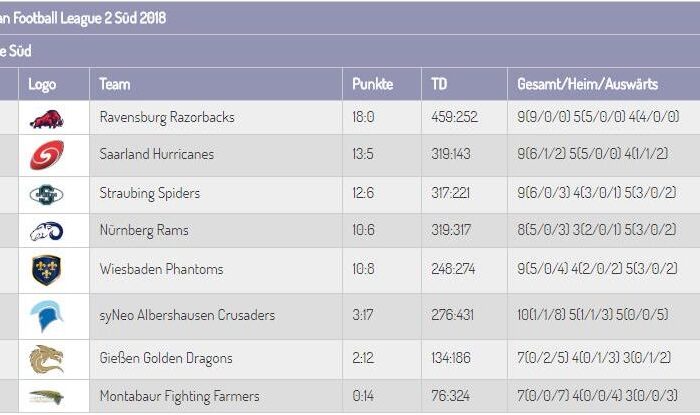Open syNeo Albershausen Crusaders team page
The width and height of the screenshot is (700, 415).
coord(187,316)
